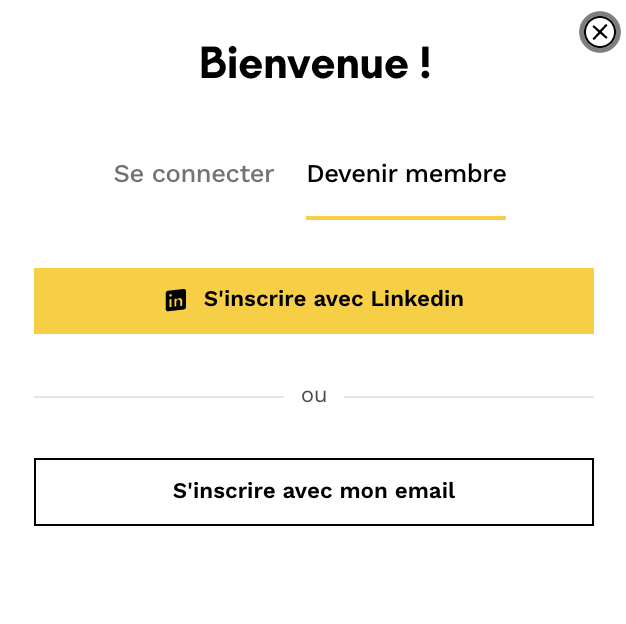Dismiss the welcome popup using the circled X
Image resolution: width=626 pixels, height=624 pixels.
point(599,32)
